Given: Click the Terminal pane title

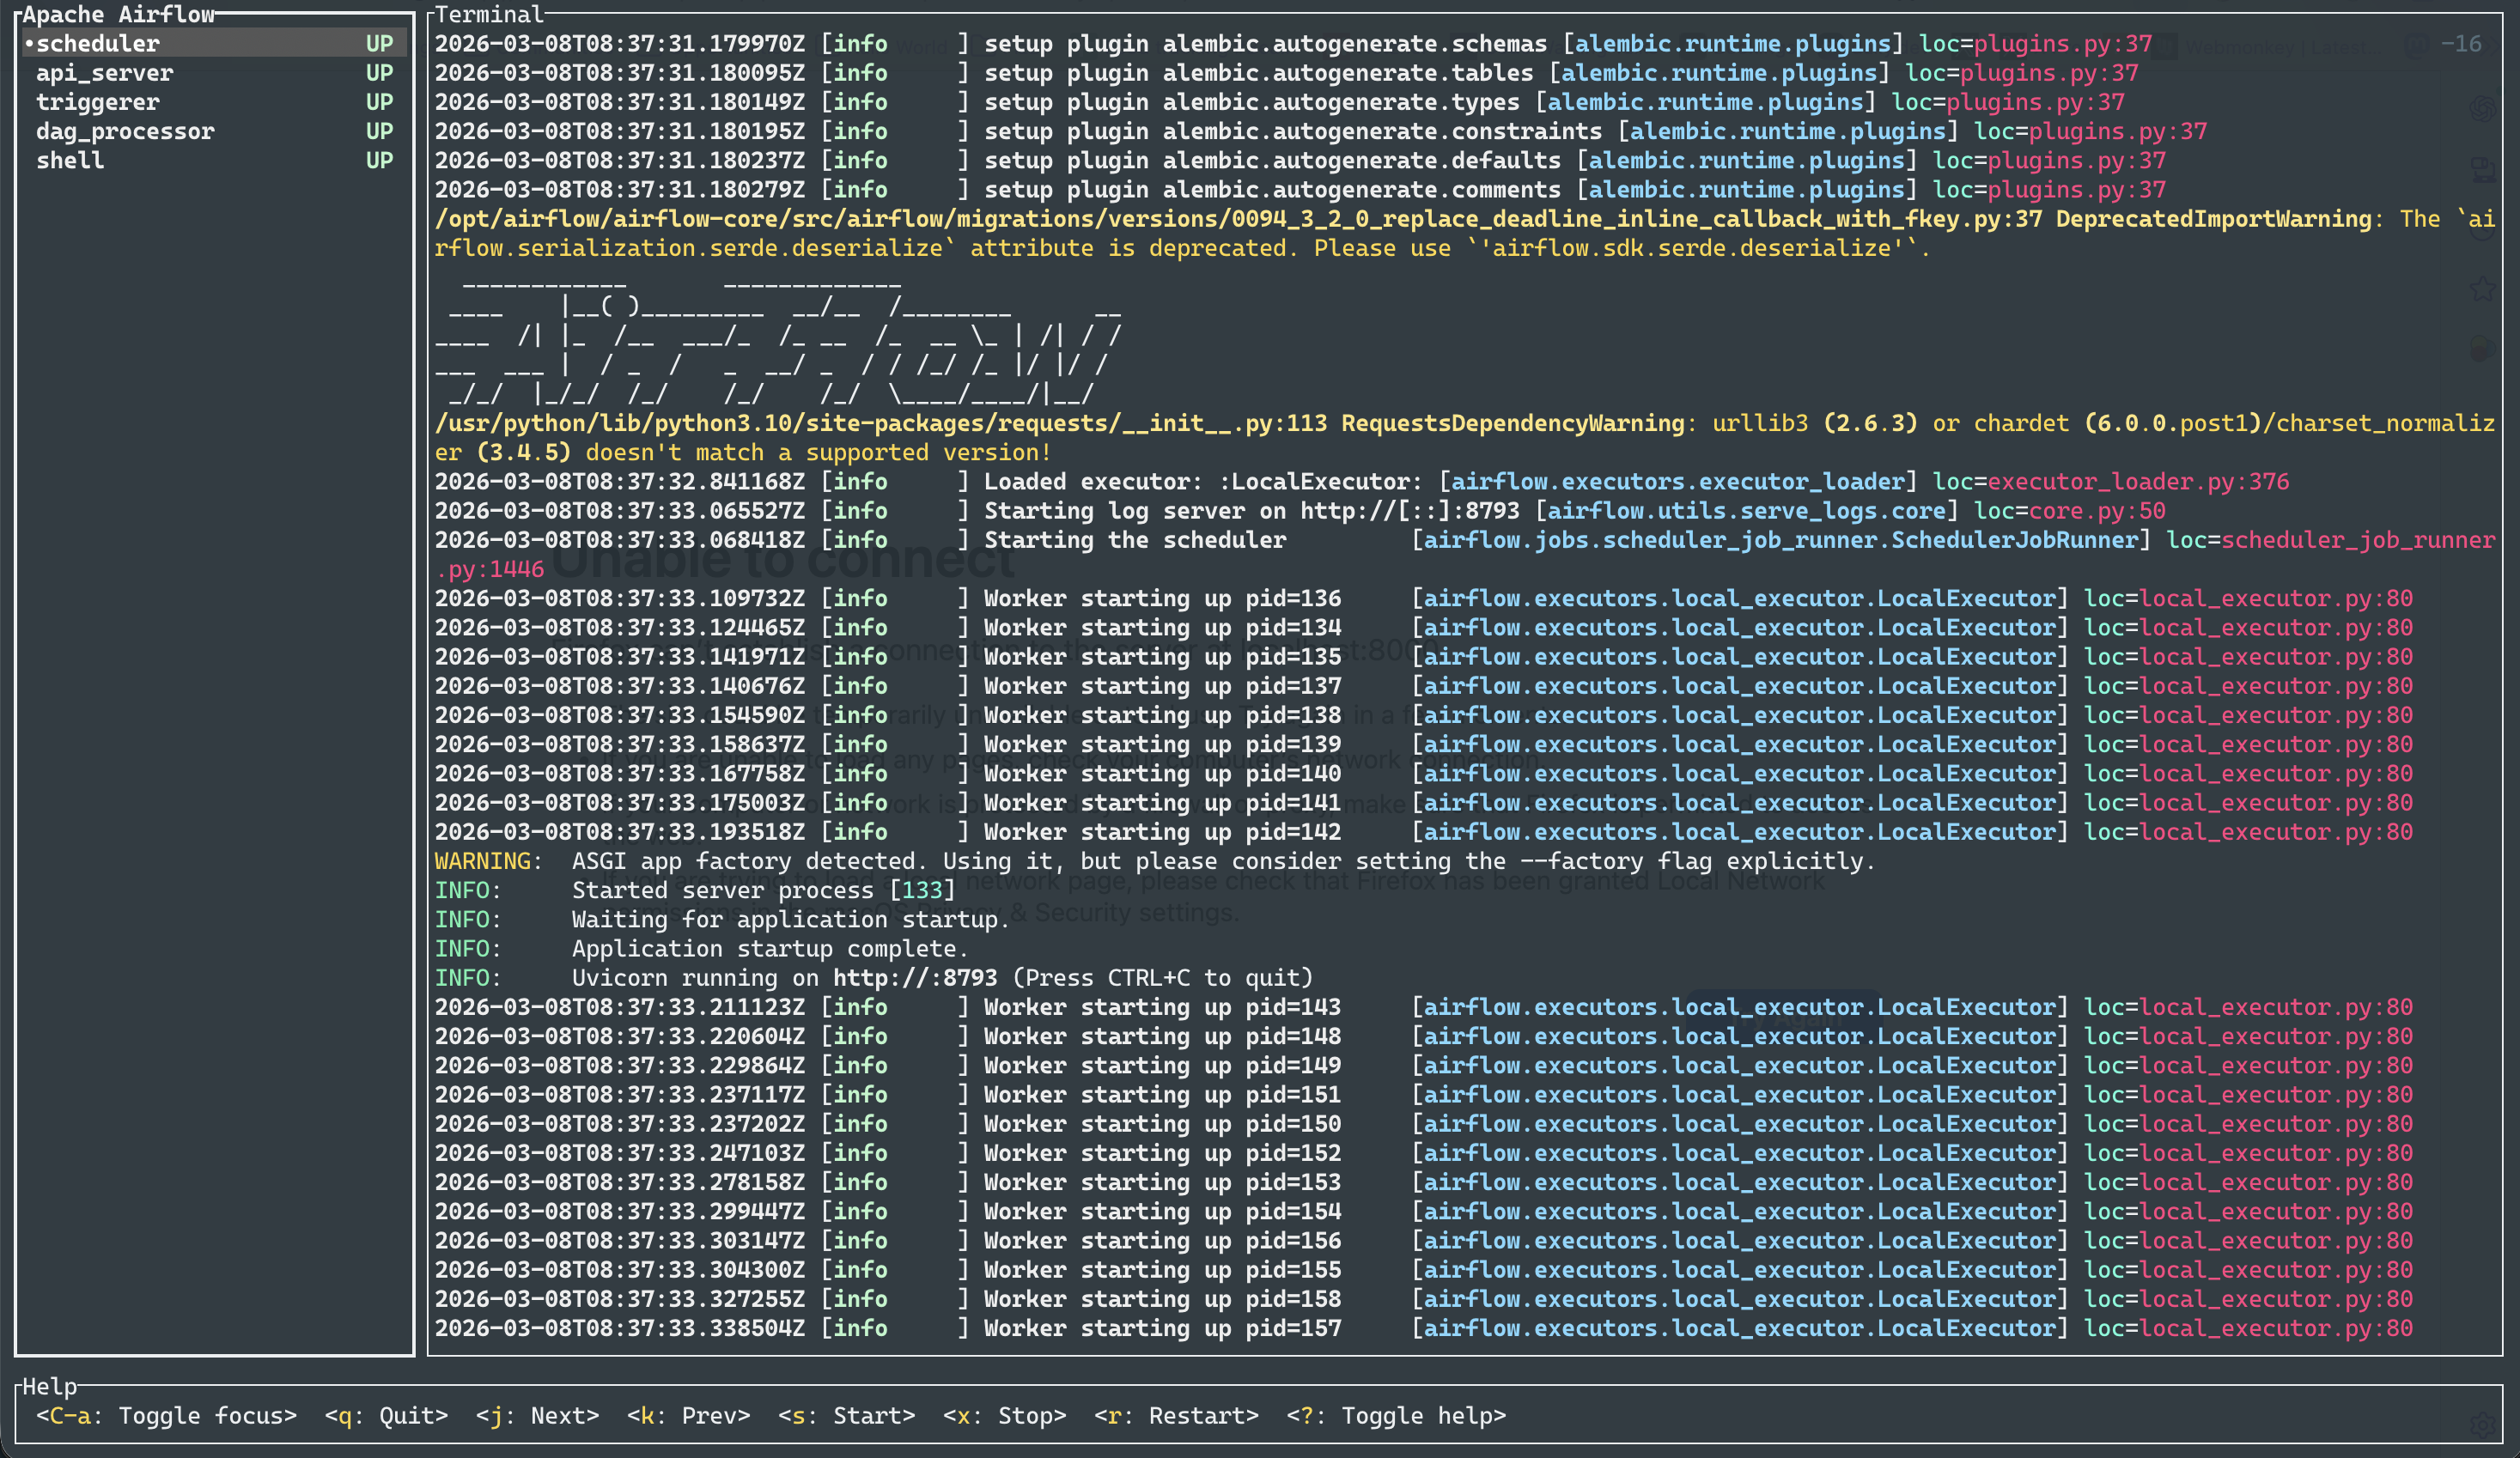Looking at the screenshot, I should click(489, 14).
